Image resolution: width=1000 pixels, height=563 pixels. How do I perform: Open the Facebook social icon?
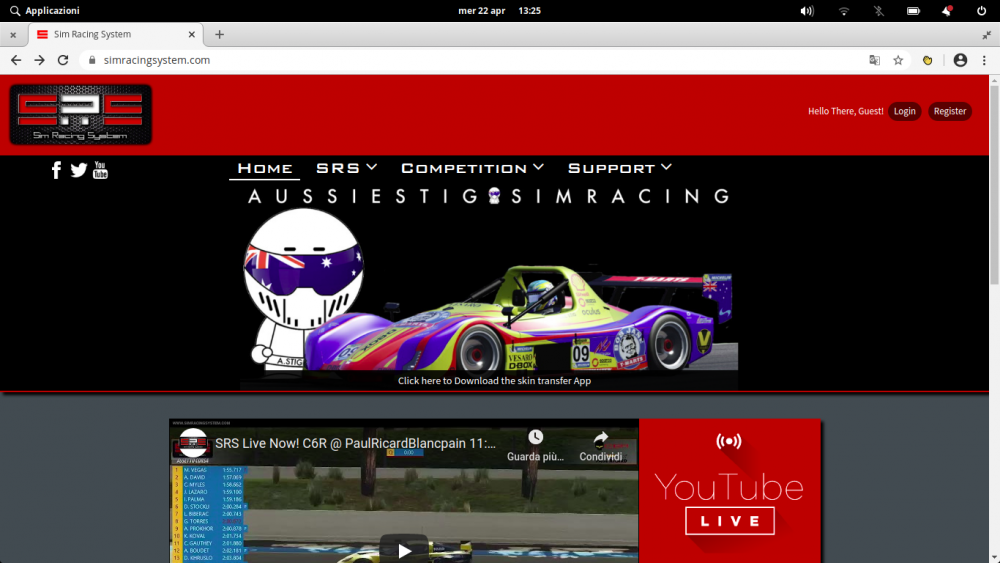point(56,170)
